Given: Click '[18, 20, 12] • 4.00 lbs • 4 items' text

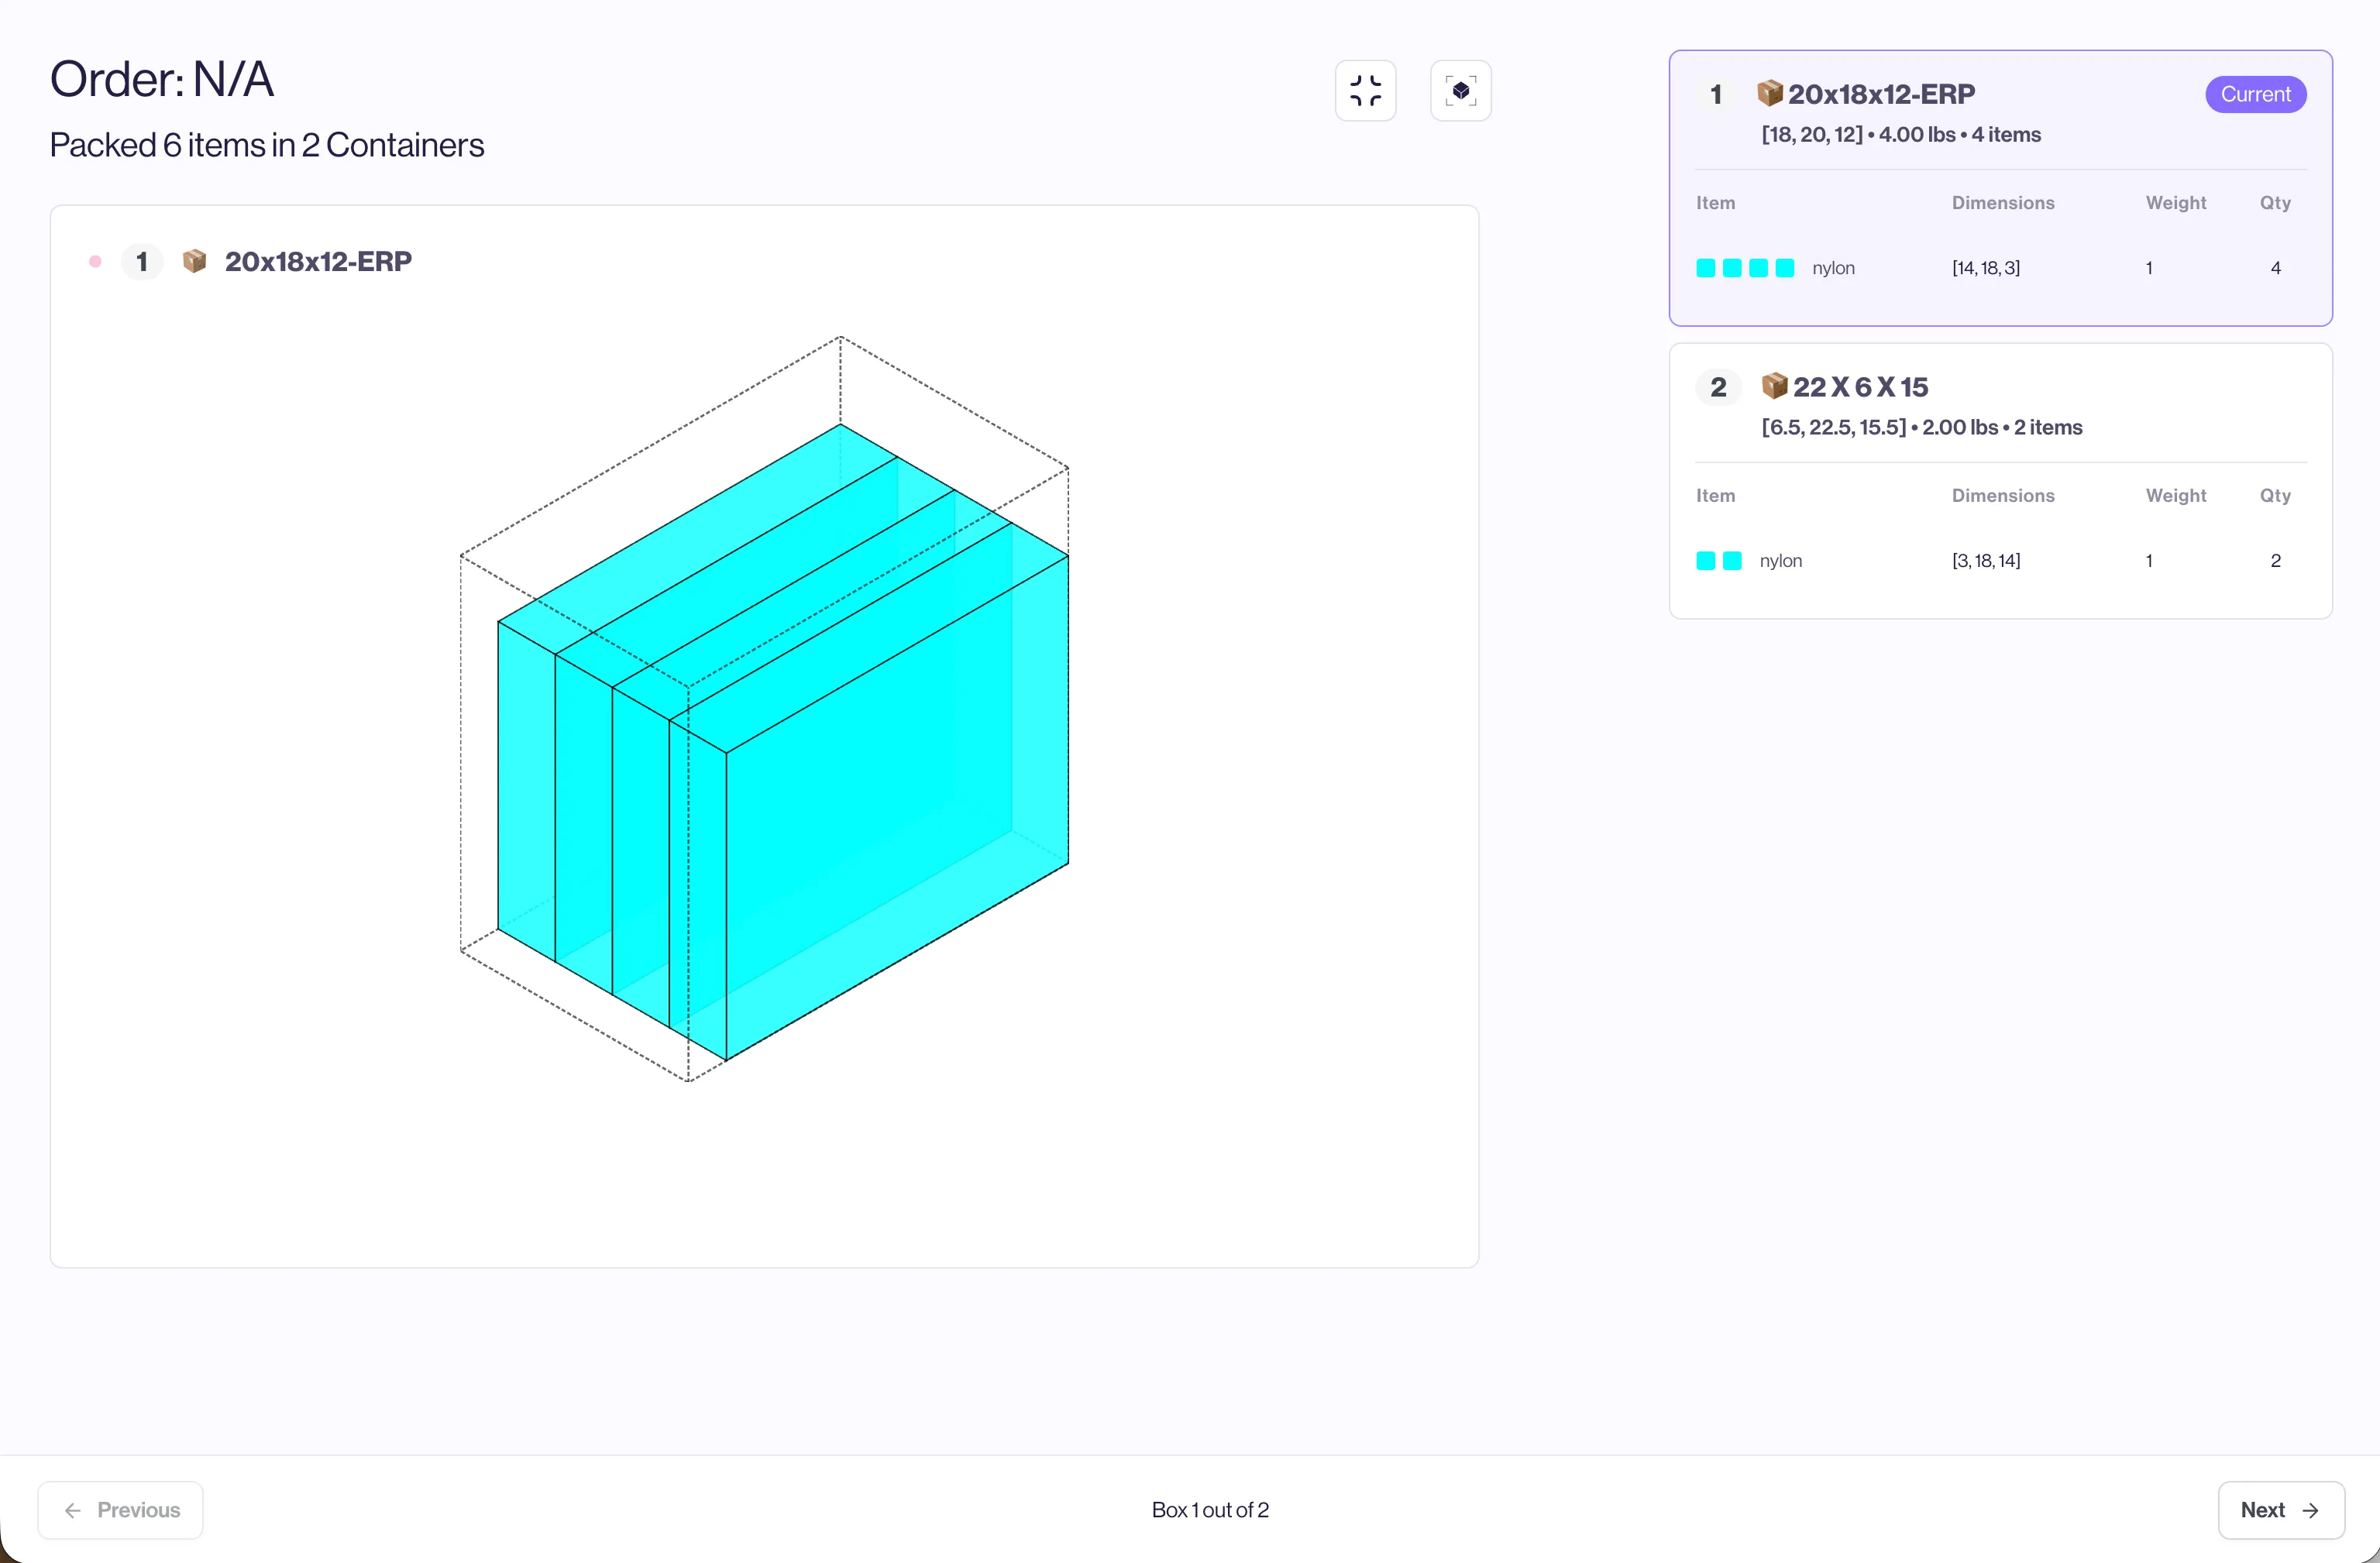Looking at the screenshot, I should click(1900, 135).
